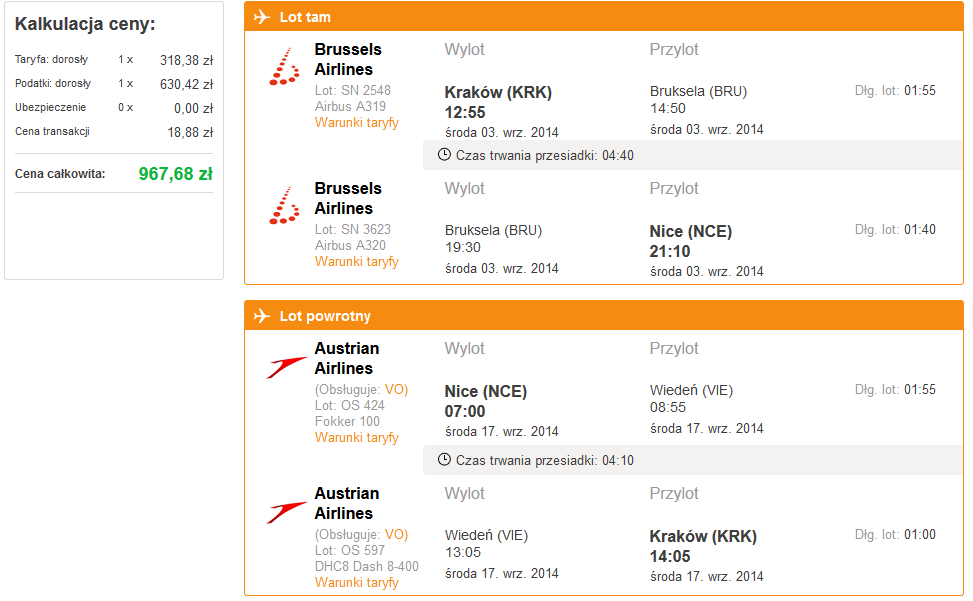
Task: Select the Lot powrotny header bar
Action: pos(604,316)
